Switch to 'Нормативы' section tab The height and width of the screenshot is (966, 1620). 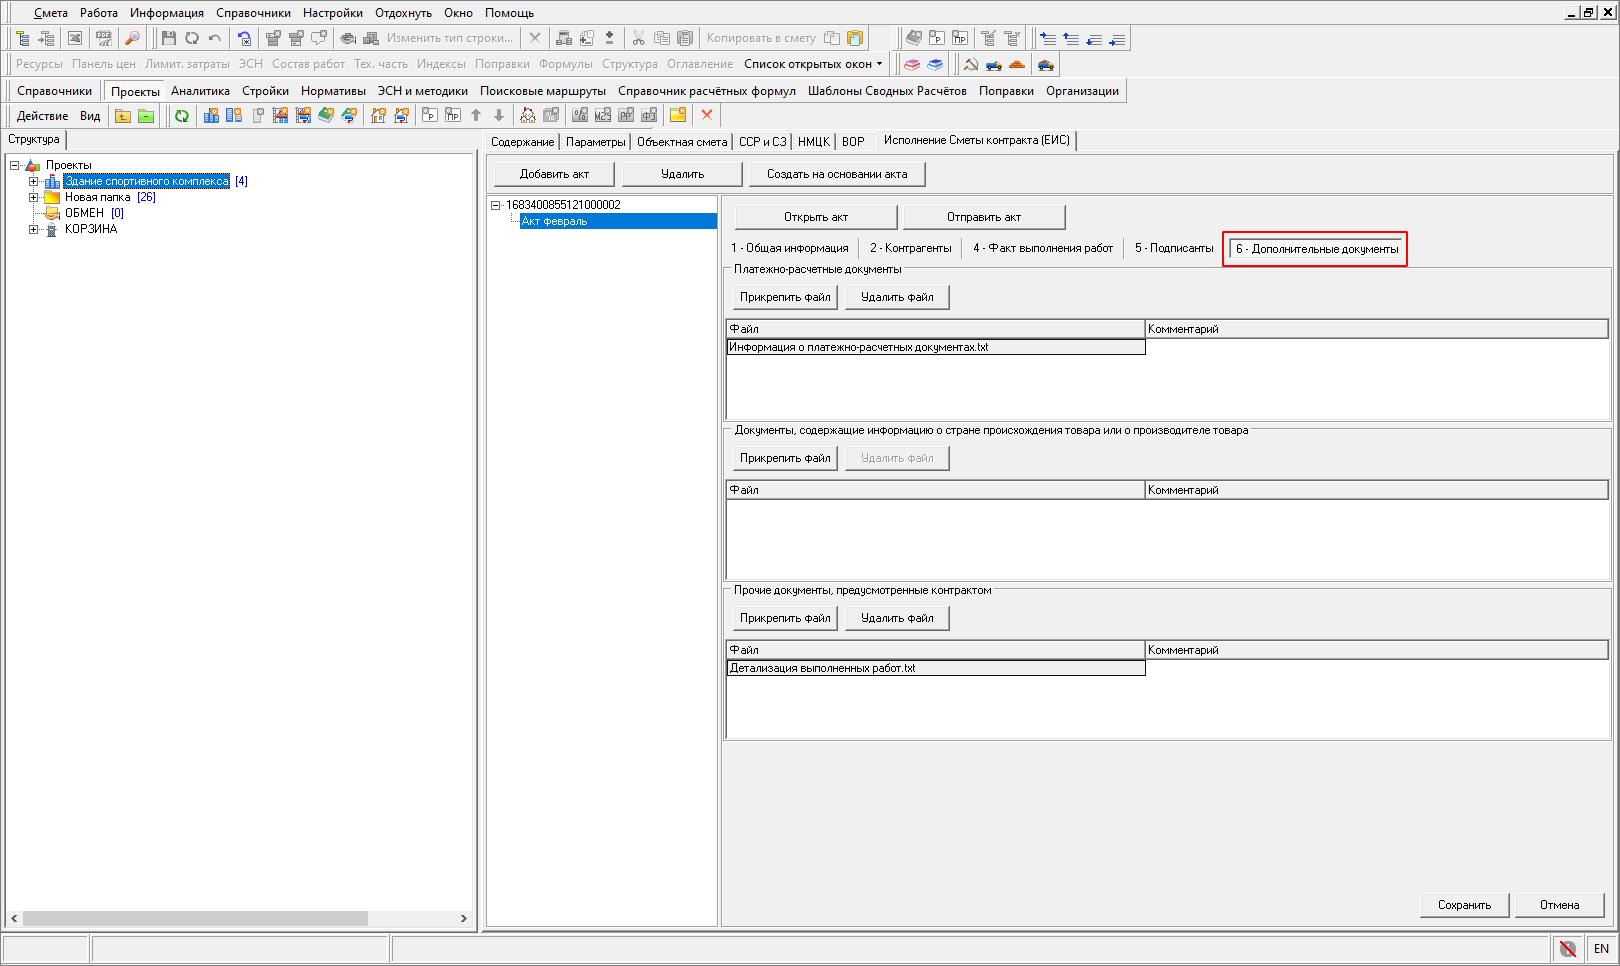click(x=333, y=91)
